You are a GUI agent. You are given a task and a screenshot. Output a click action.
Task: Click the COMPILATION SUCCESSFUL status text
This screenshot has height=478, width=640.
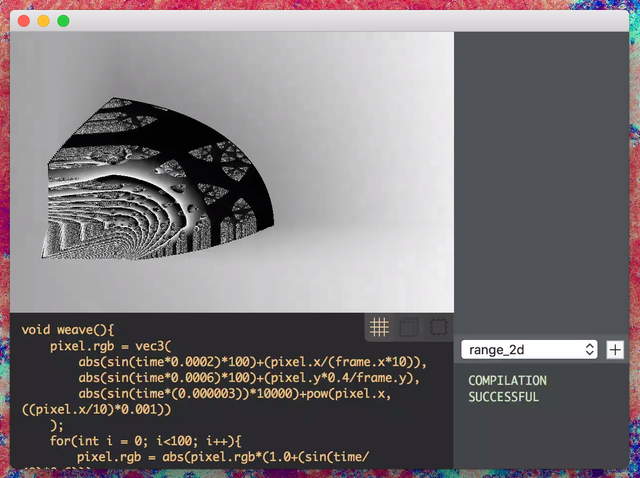tap(507, 389)
